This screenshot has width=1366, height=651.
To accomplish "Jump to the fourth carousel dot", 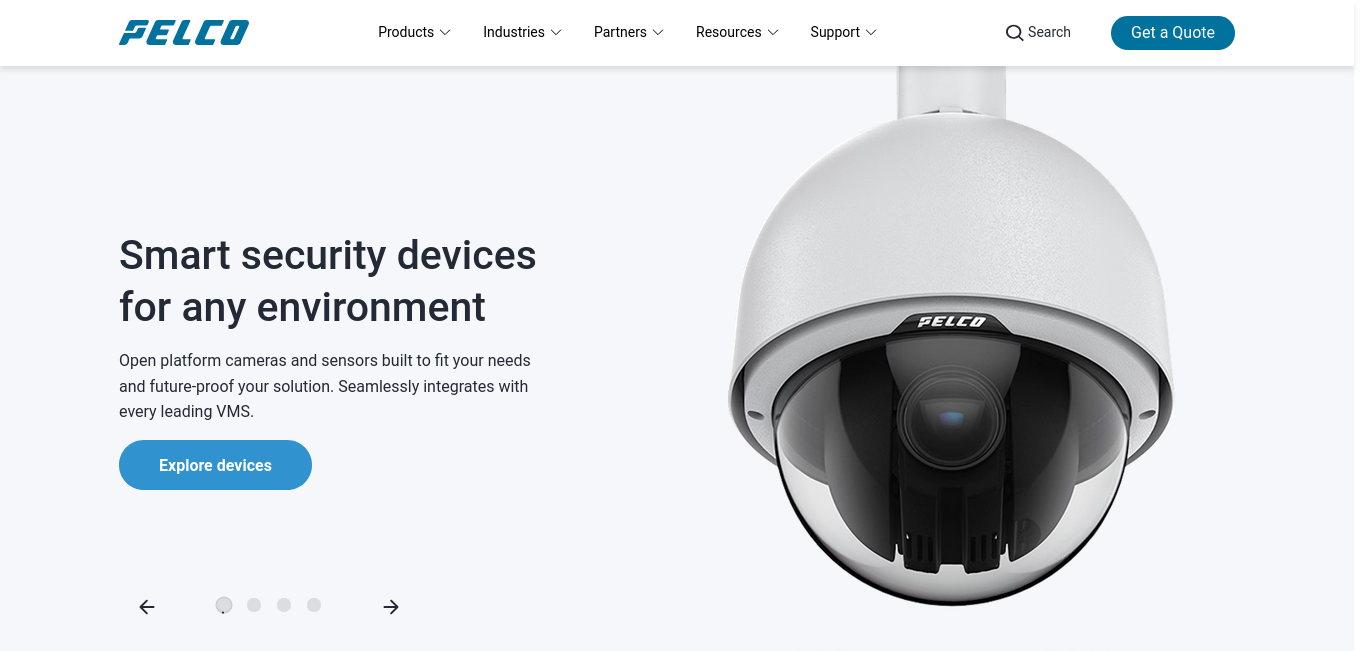I will 314,605.
